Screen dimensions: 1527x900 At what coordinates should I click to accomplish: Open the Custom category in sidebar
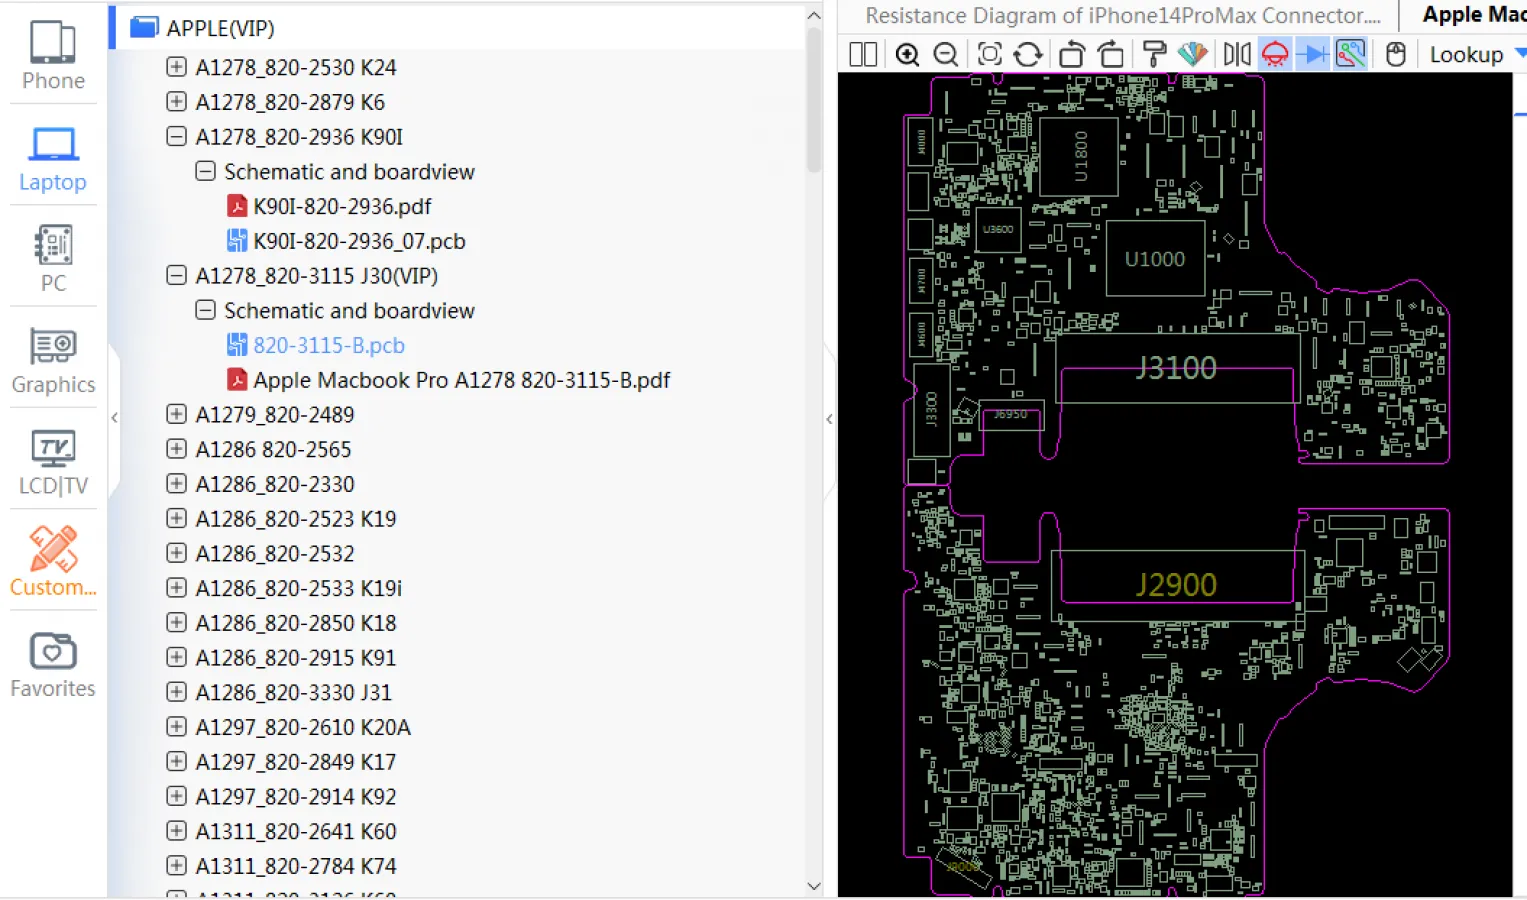(53, 562)
